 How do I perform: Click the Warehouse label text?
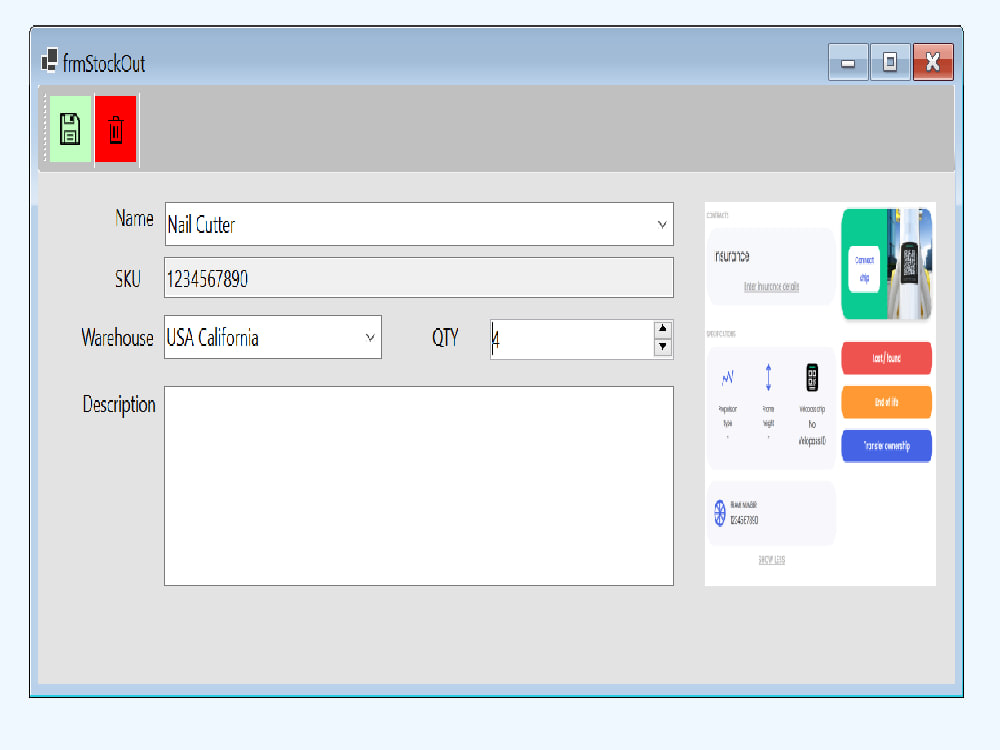pos(117,337)
